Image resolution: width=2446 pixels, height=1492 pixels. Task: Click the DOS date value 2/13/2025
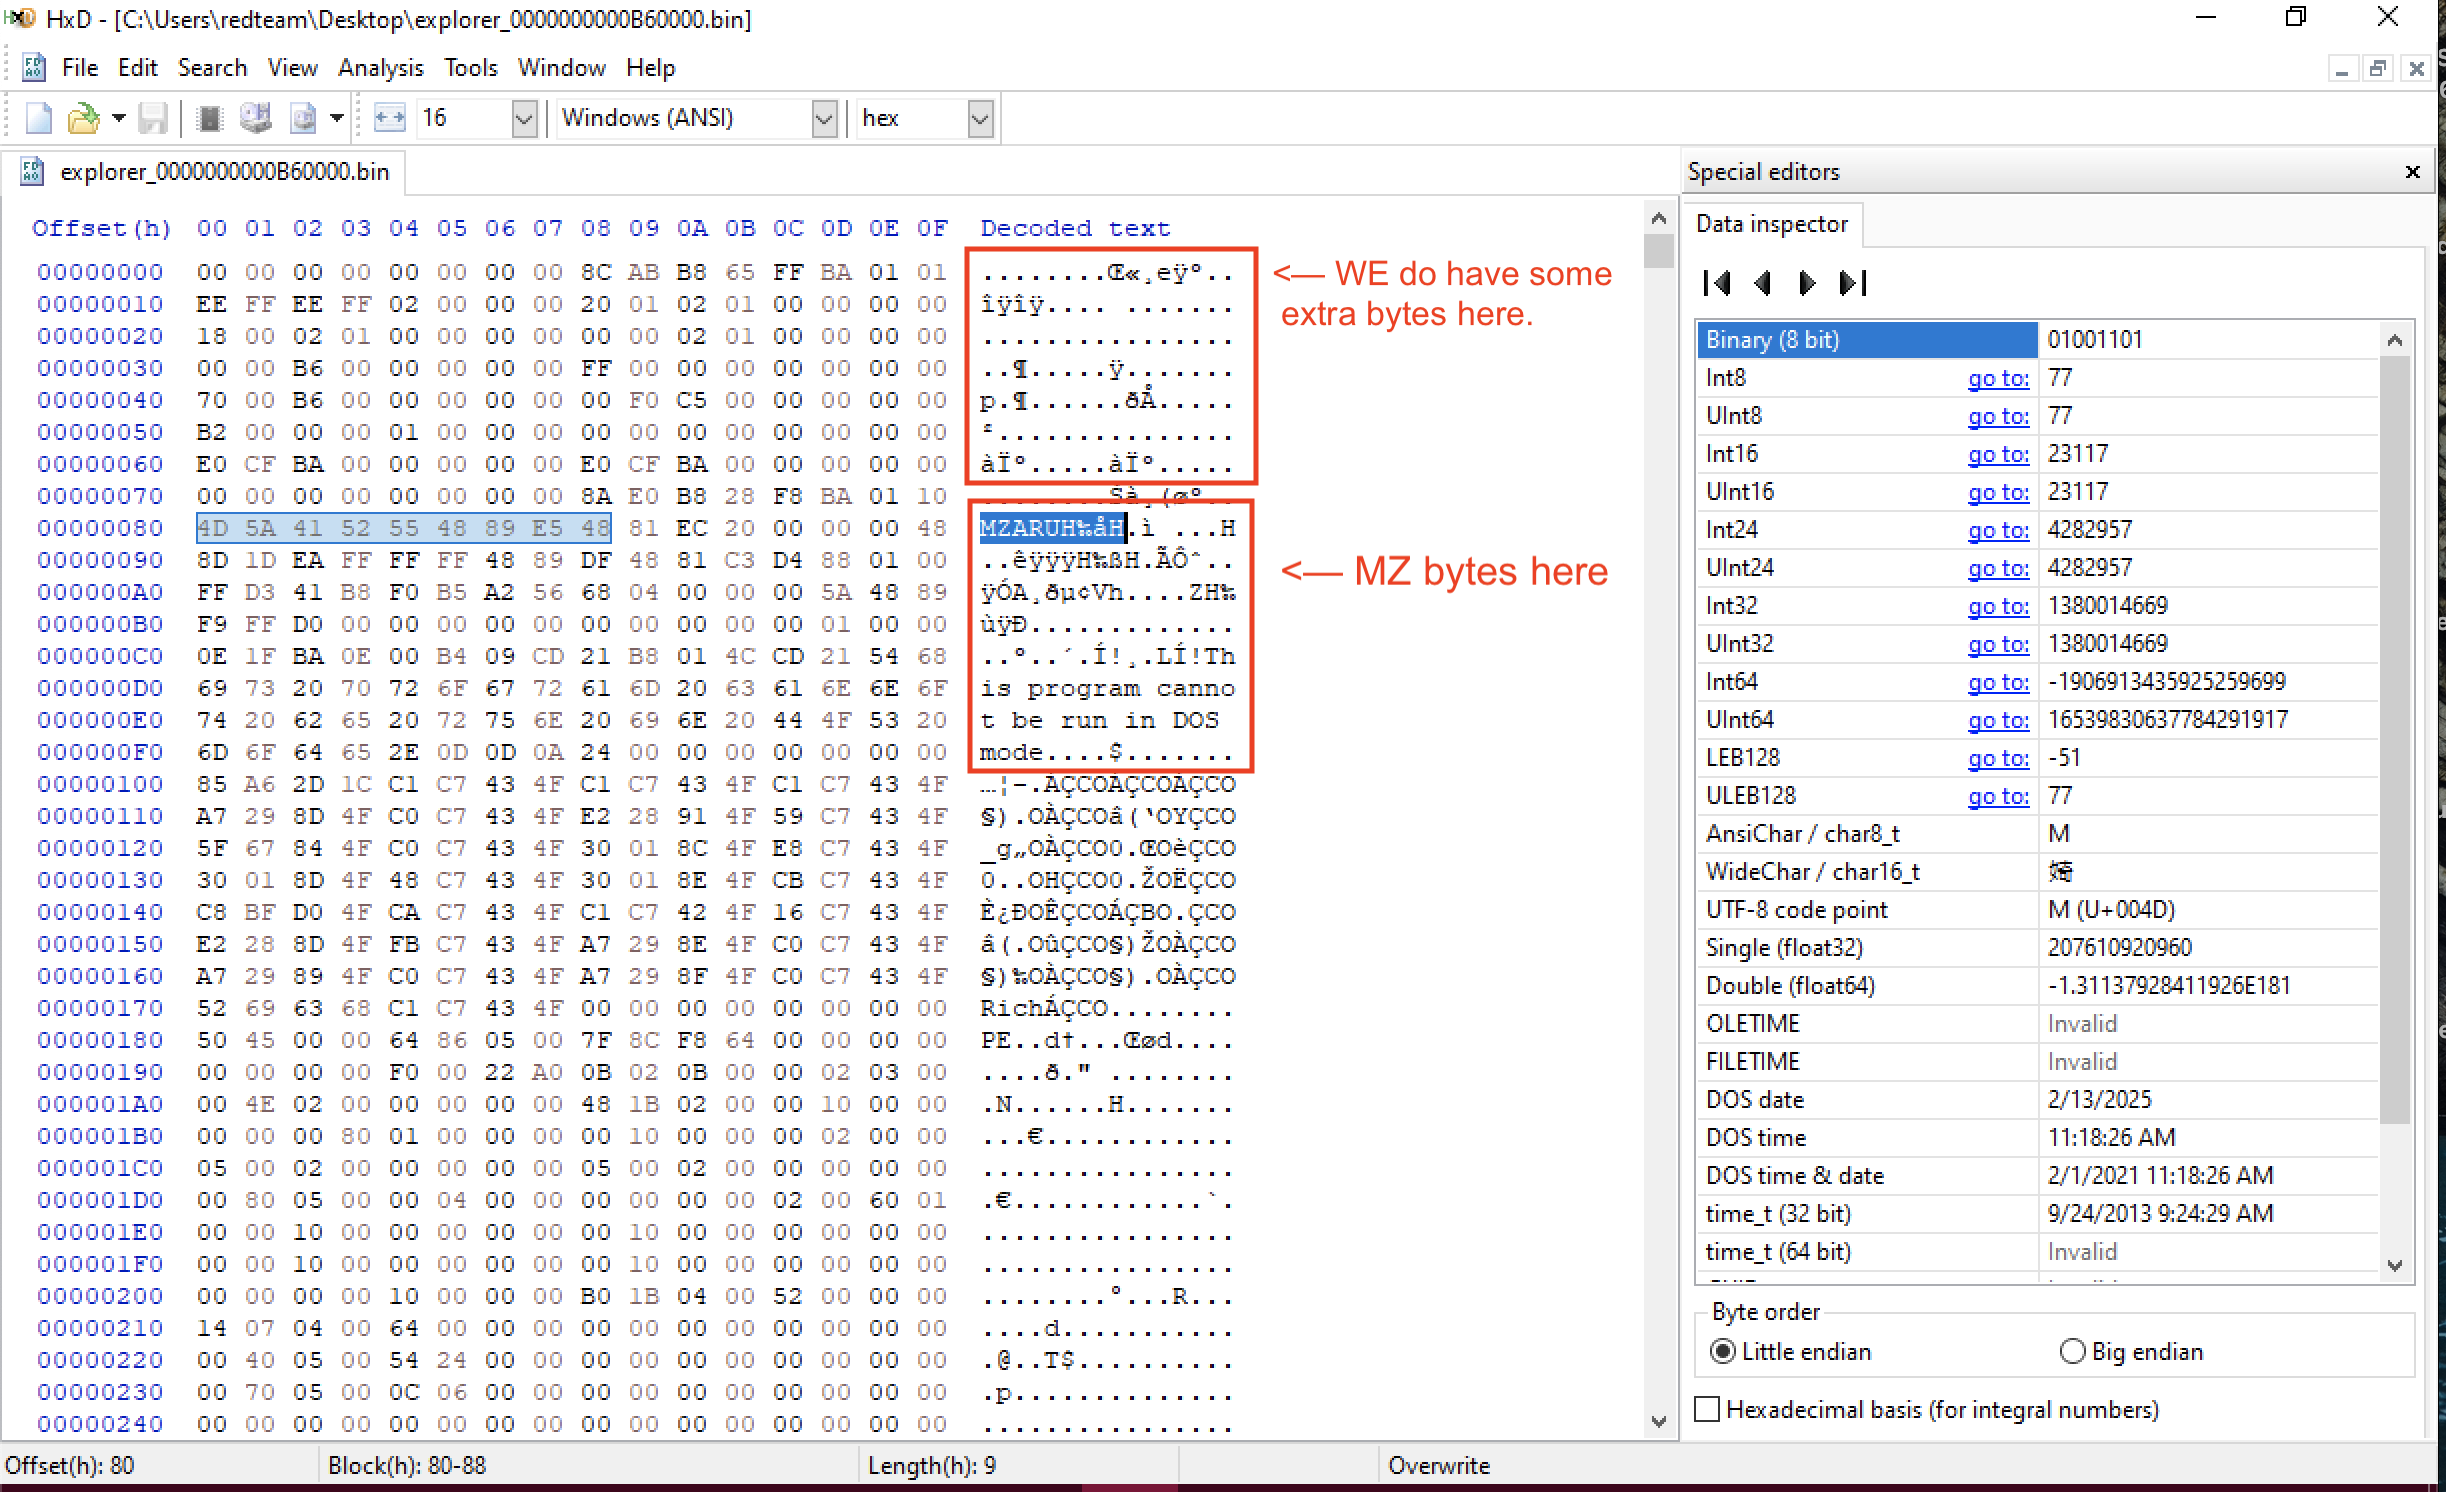tap(2098, 1100)
